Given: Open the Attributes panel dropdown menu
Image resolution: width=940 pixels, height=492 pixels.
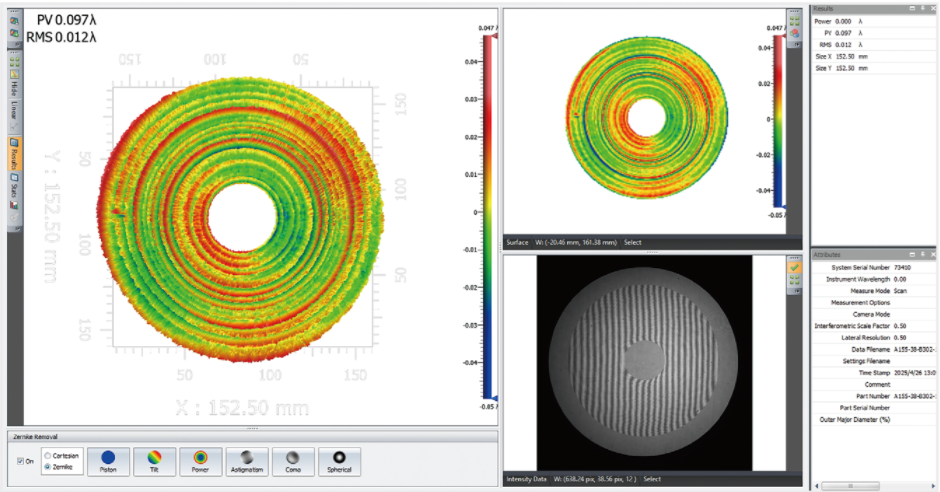Looking at the screenshot, I should click(x=912, y=255).
